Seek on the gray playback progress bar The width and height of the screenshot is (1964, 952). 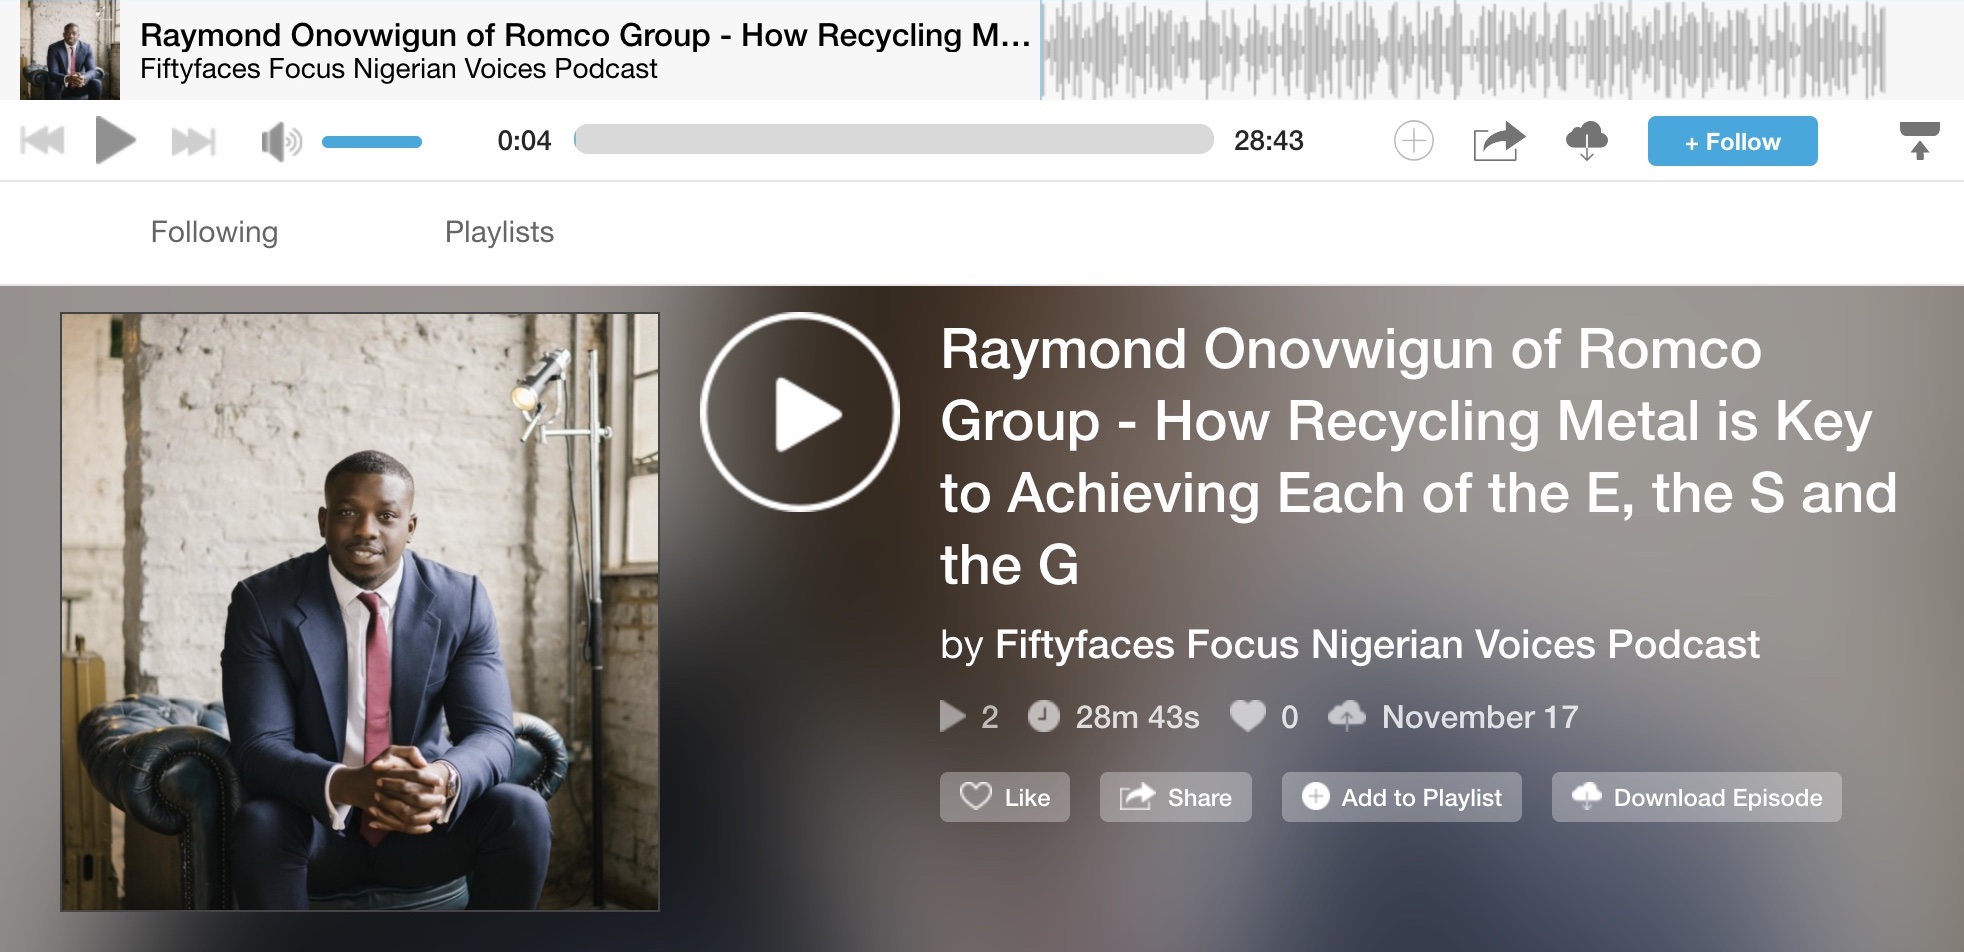pyautogui.click(x=894, y=139)
